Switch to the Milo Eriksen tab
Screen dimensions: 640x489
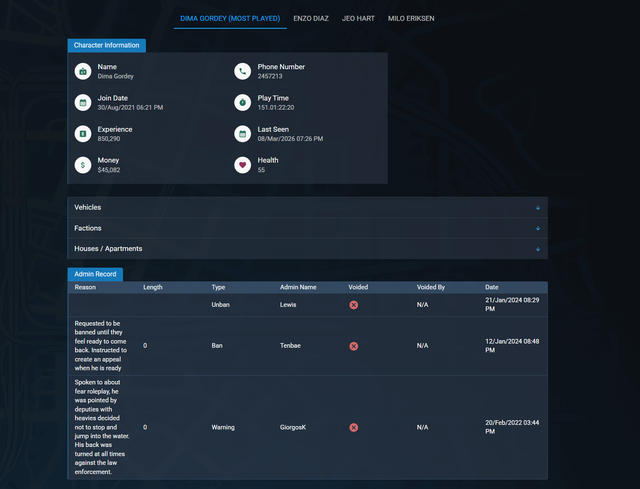click(x=411, y=18)
